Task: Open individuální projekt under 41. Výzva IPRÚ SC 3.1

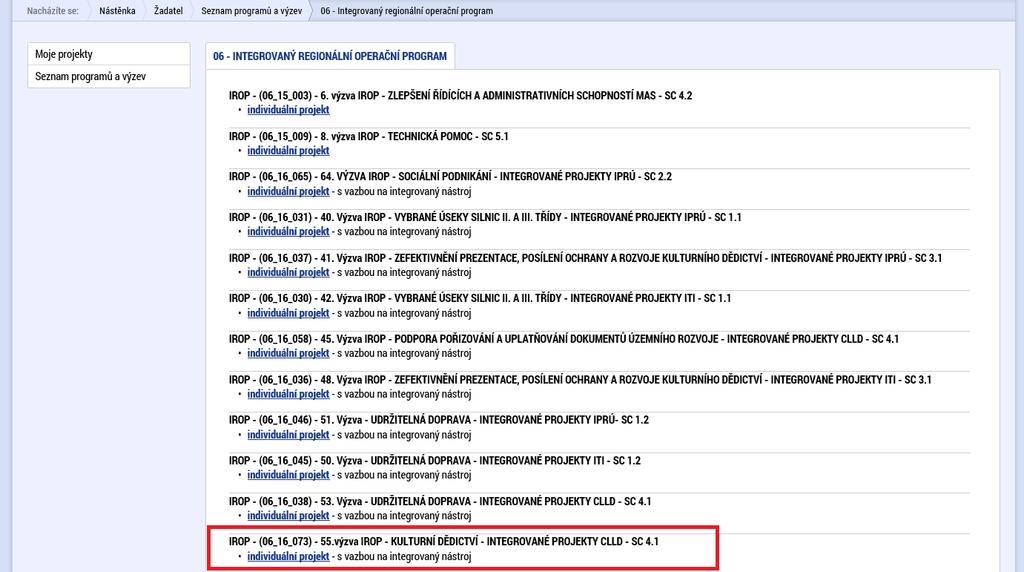Action: (x=288, y=272)
